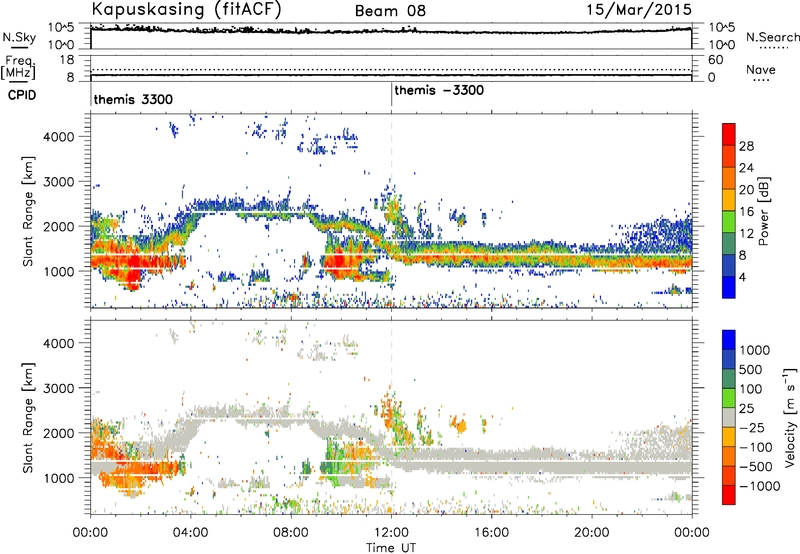Click the "Slant Range [km]" label of the Power panel
This screenshot has width=800, height=554.
click(x=28, y=211)
